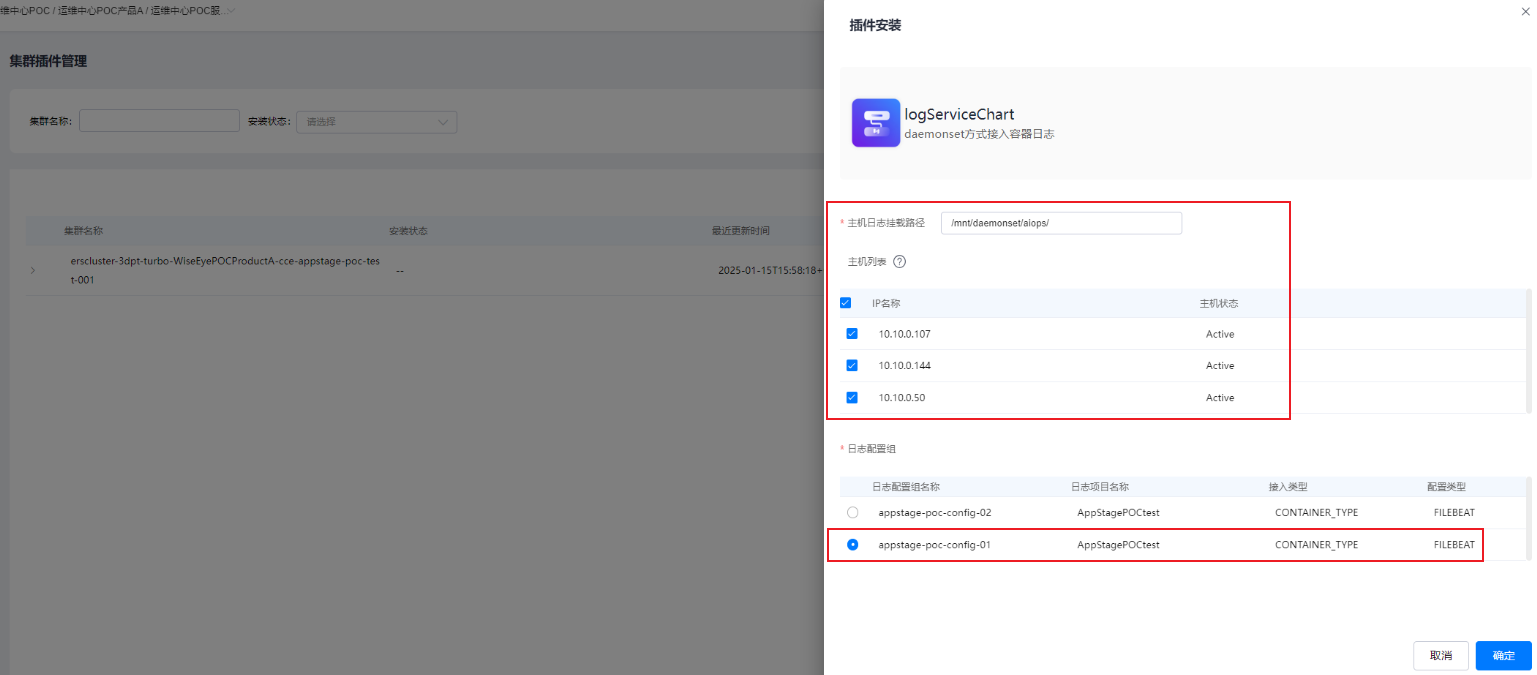Click the logServiceChart plugin icon
The width and height of the screenshot is (1537, 675).
tap(876, 123)
